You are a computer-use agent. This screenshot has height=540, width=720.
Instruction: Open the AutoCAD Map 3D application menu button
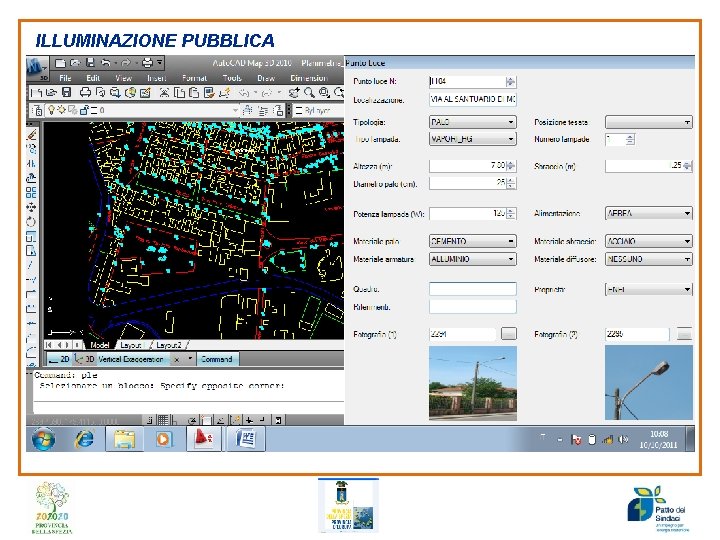(x=36, y=68)
